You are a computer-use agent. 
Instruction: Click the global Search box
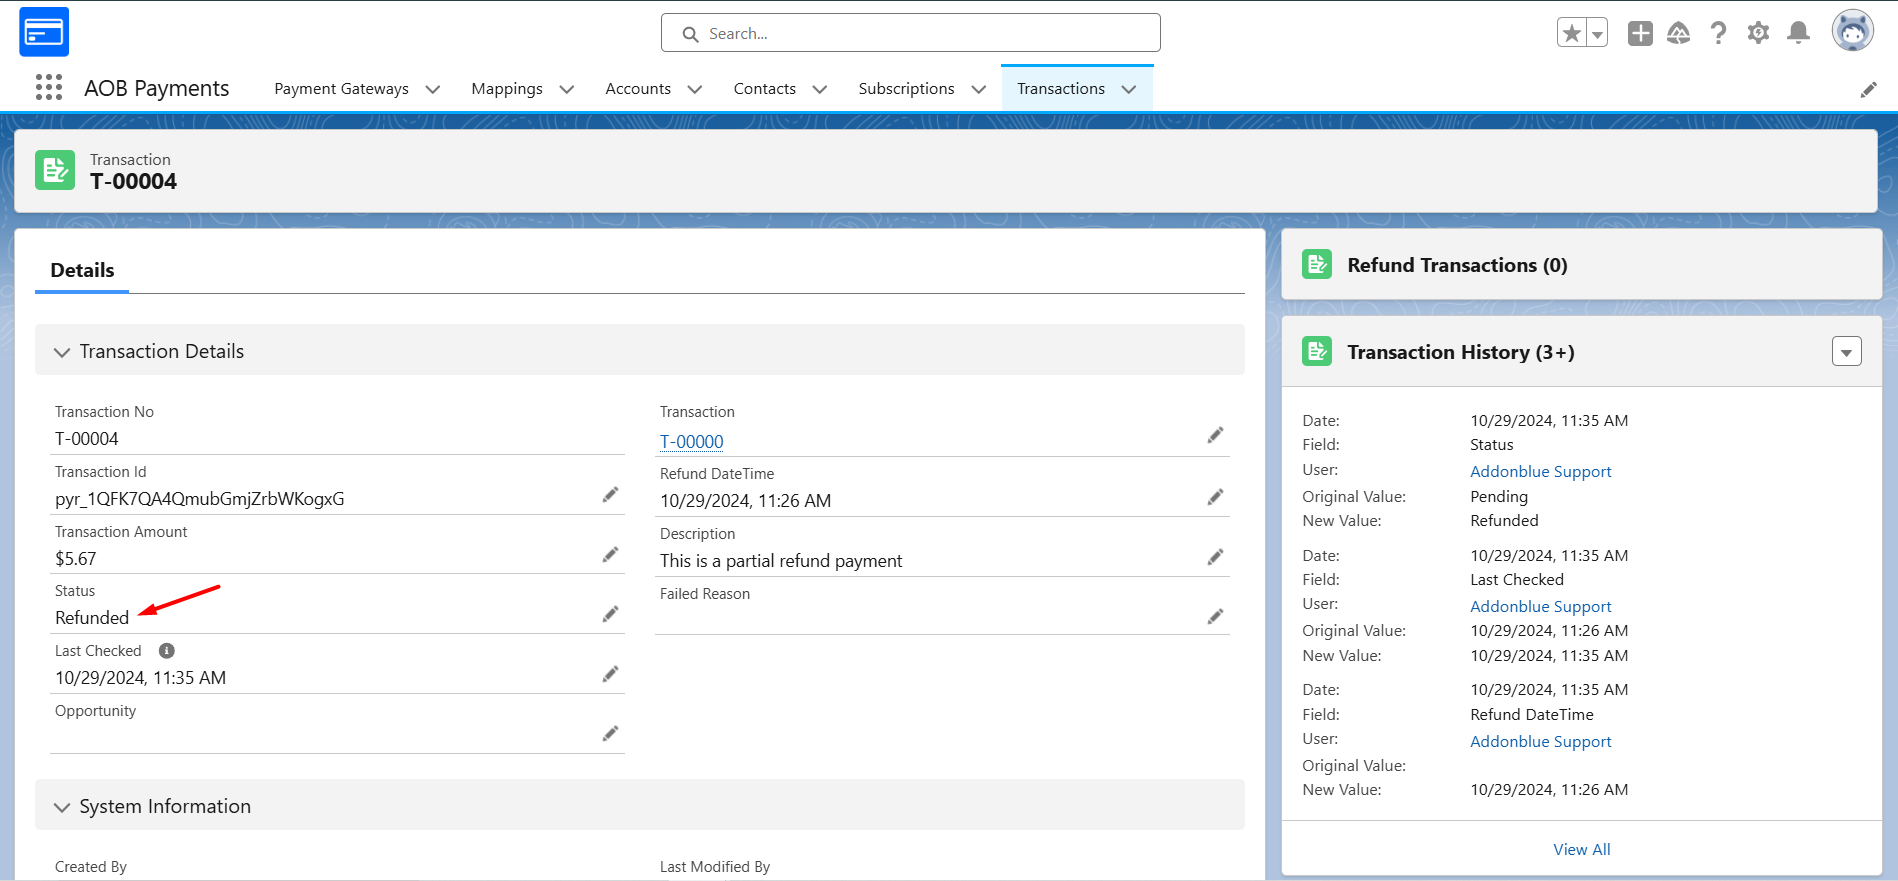point(910,33)
